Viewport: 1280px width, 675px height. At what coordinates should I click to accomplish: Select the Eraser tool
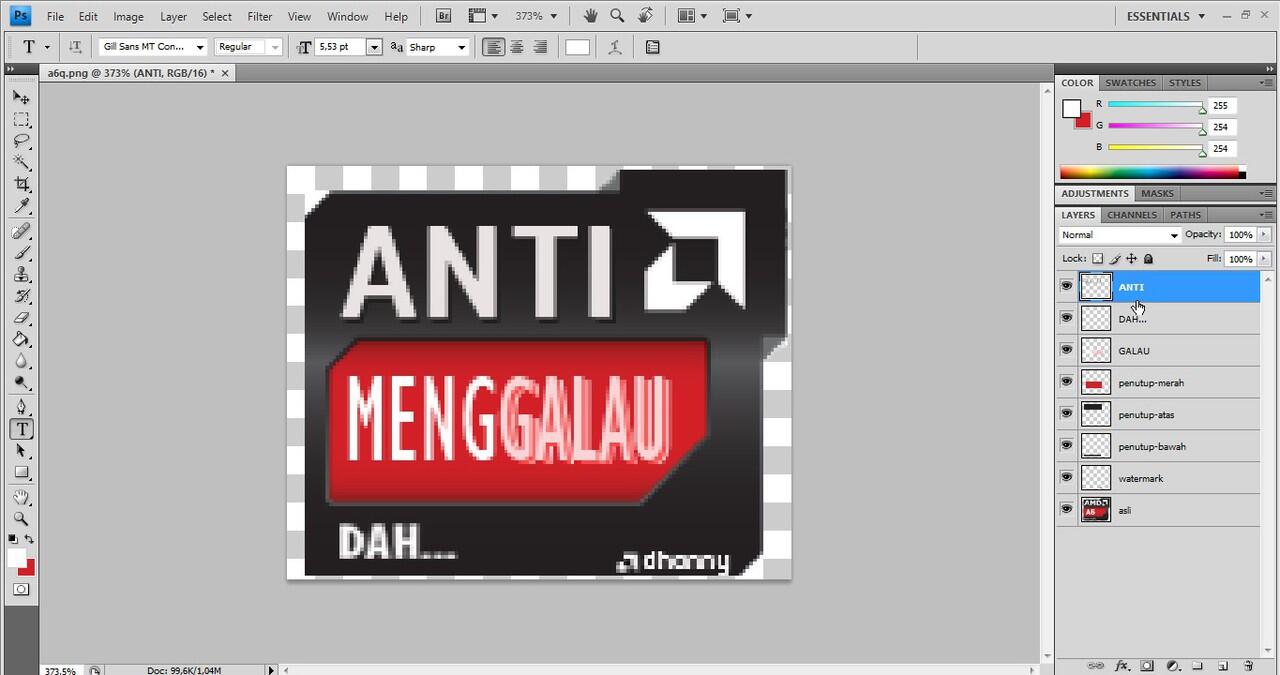tap(21, 318)
